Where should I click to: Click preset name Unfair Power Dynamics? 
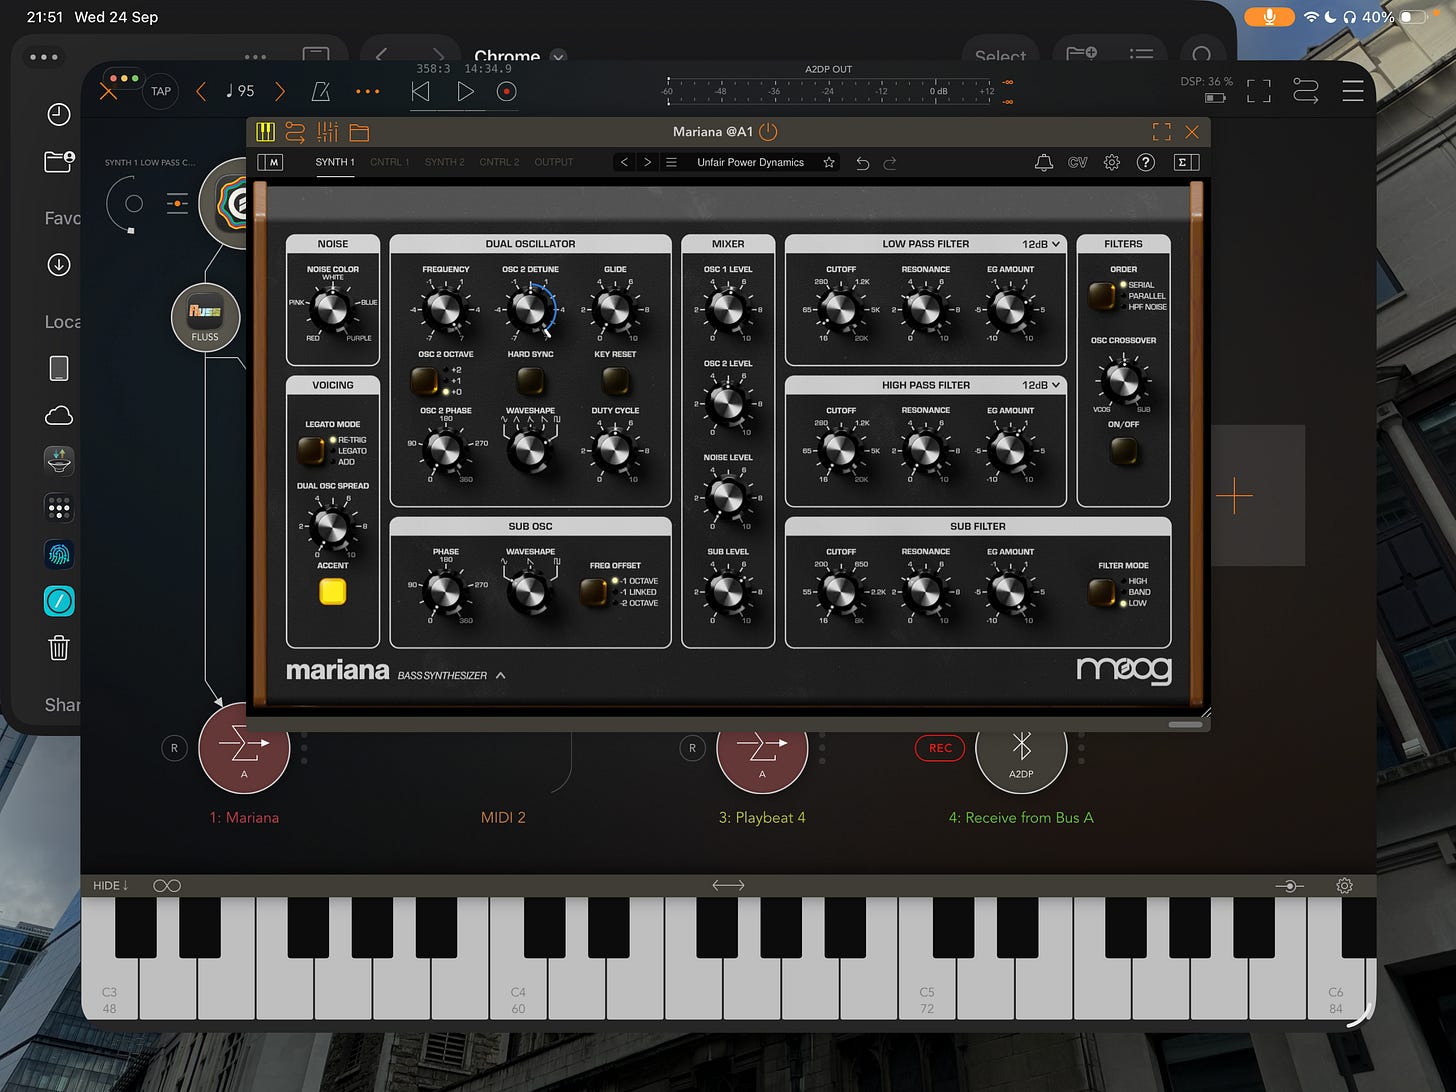pos(750,162)
